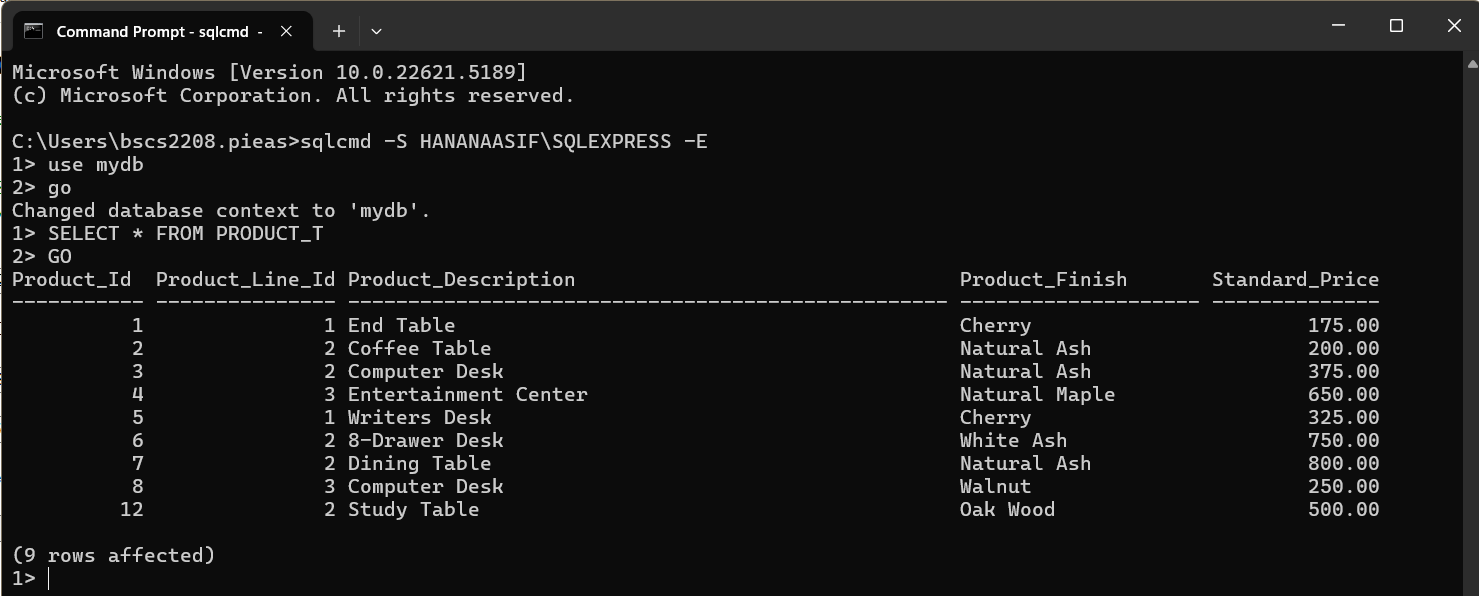Click the Standard_Price column header
The width and height of the screenshot is (1479, 596).
tap(1295, 280)
